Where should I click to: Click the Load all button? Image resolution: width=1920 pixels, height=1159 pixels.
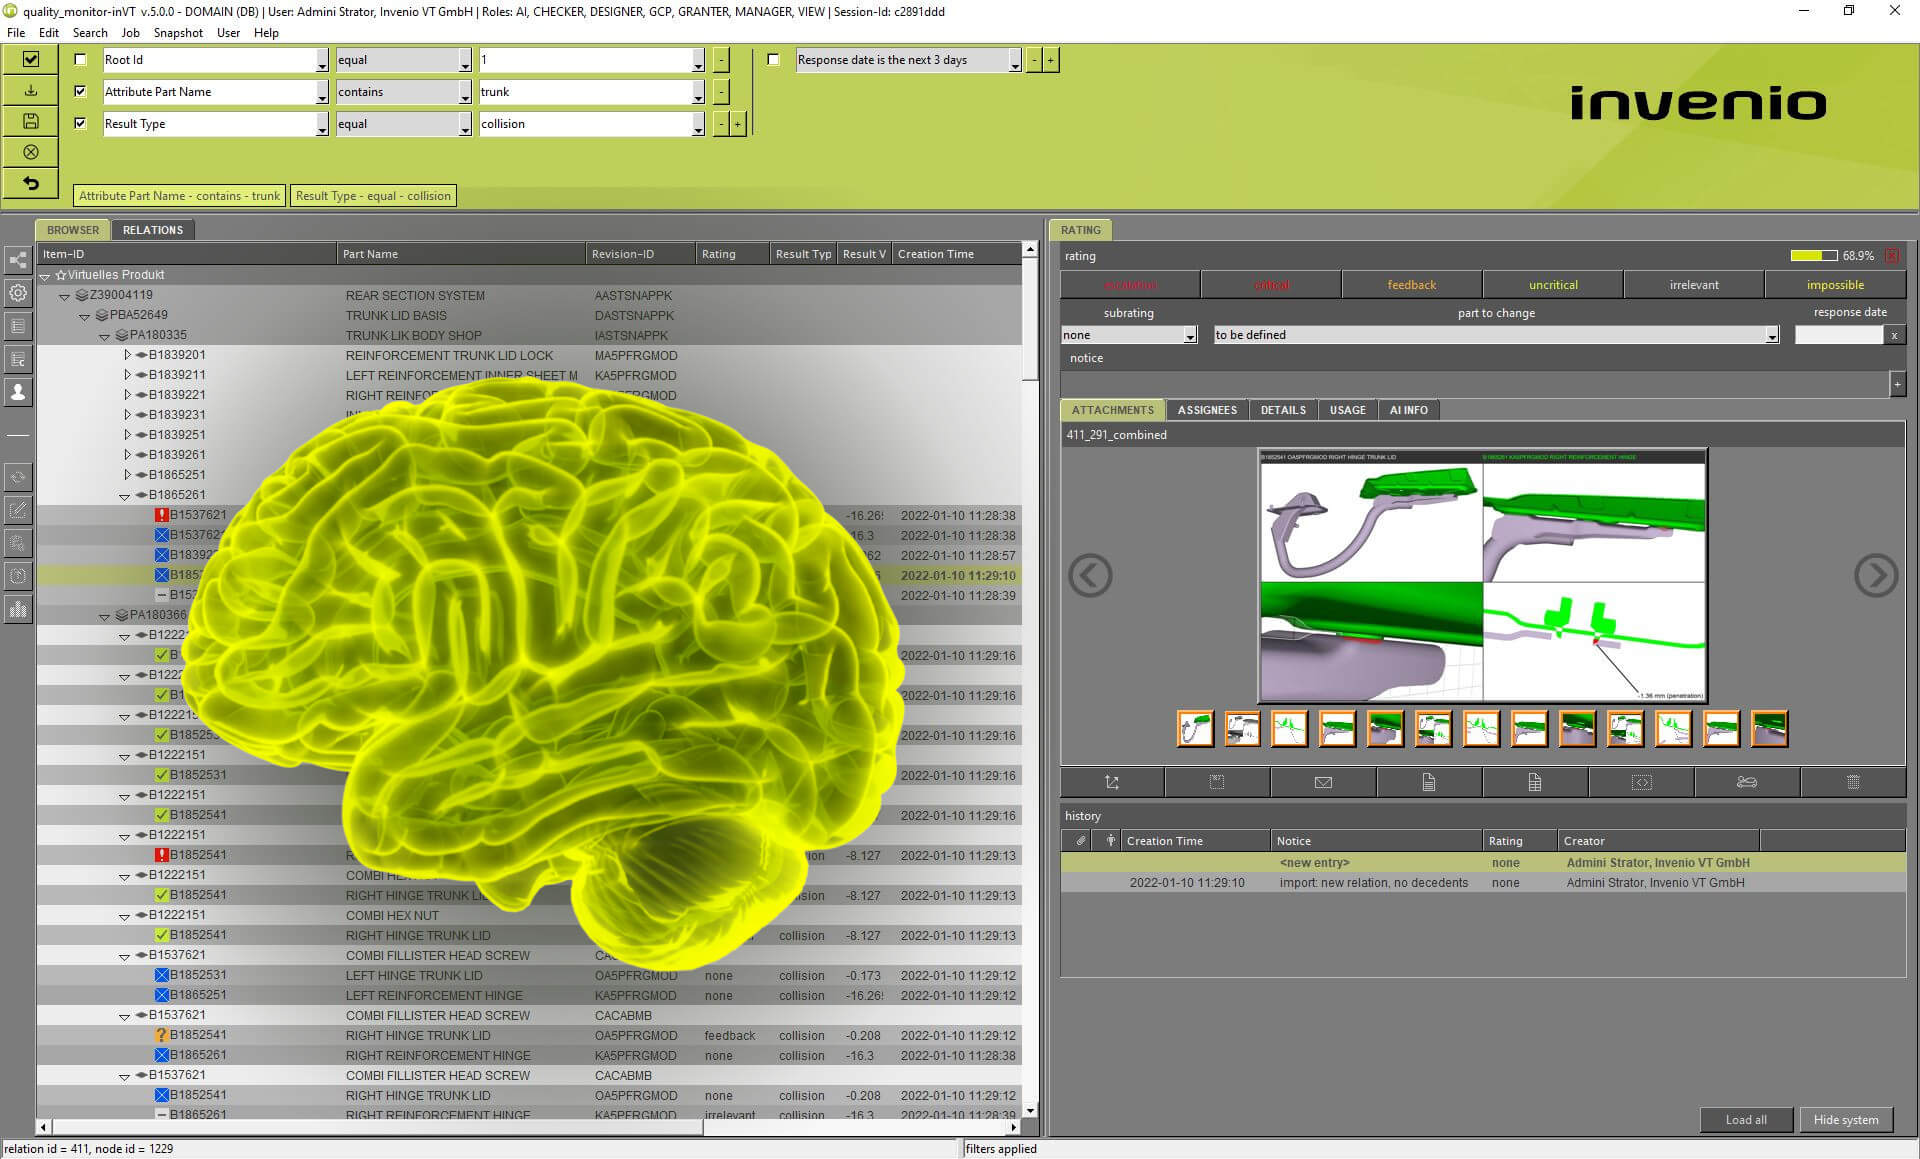[1745, 1120]
